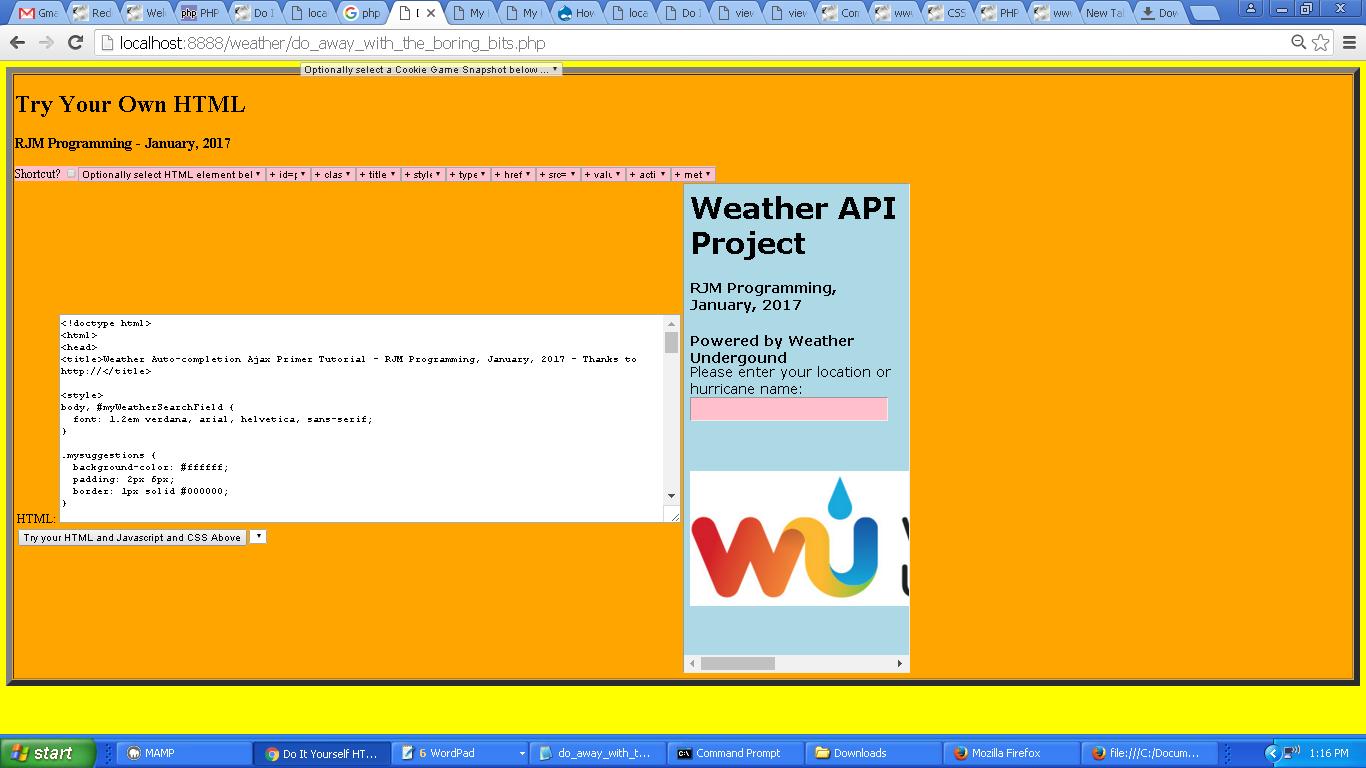Image resolution: width=1366 pixels, height=768 pixels.
Task: Open the small dropdown beside the Try button
Action: tap(258, 537)
